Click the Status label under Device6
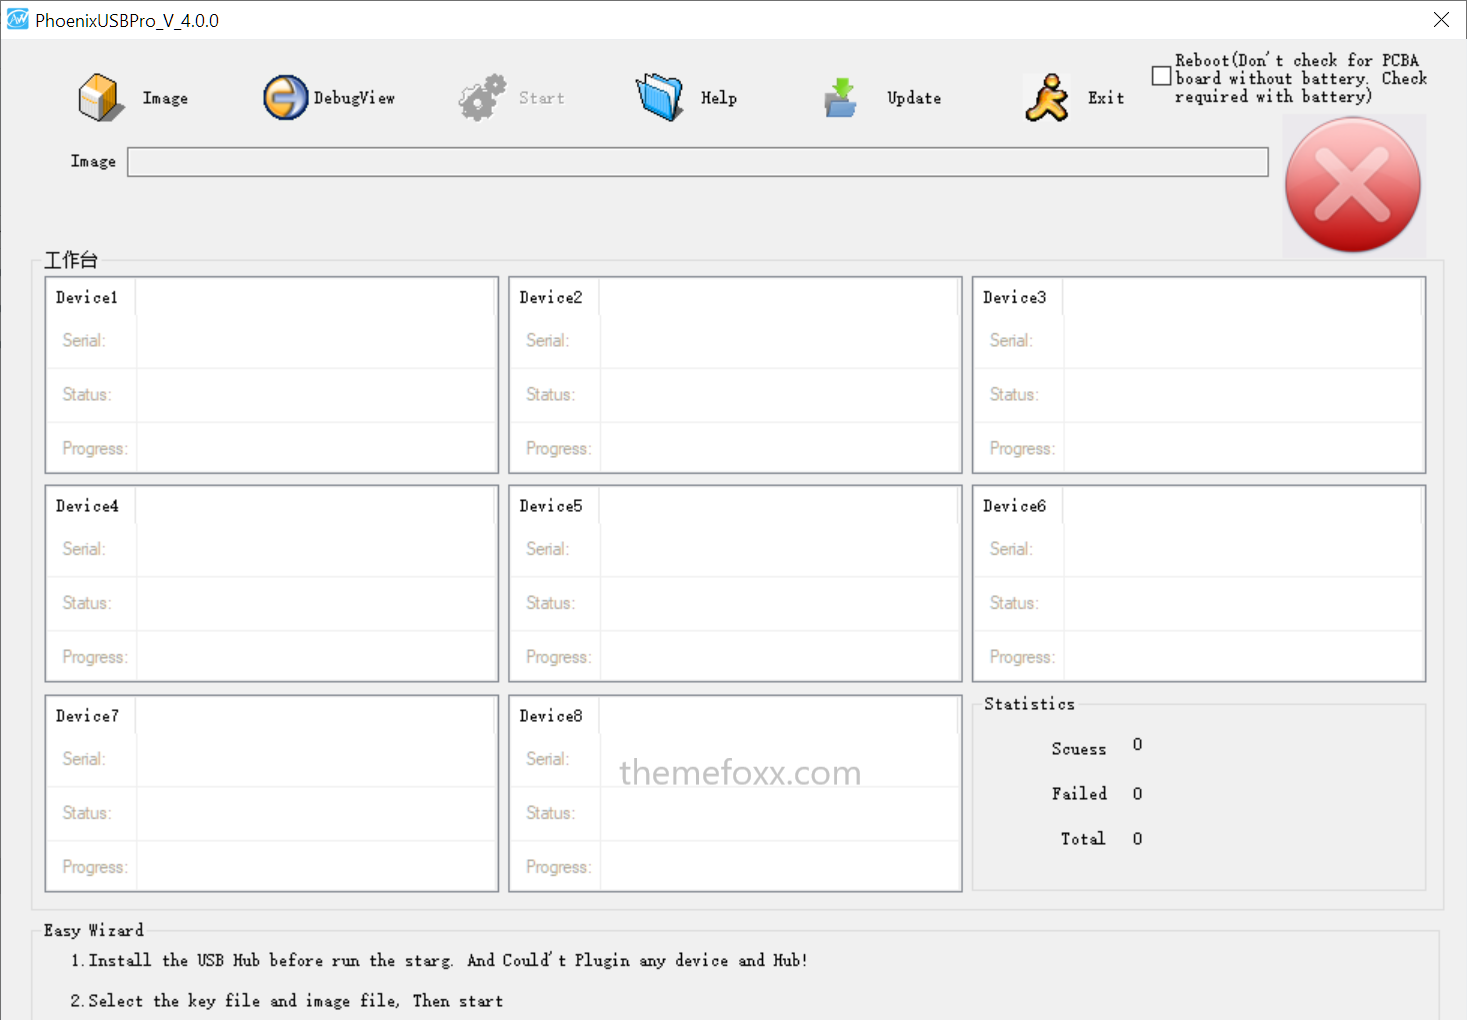 click(1014, 604)
